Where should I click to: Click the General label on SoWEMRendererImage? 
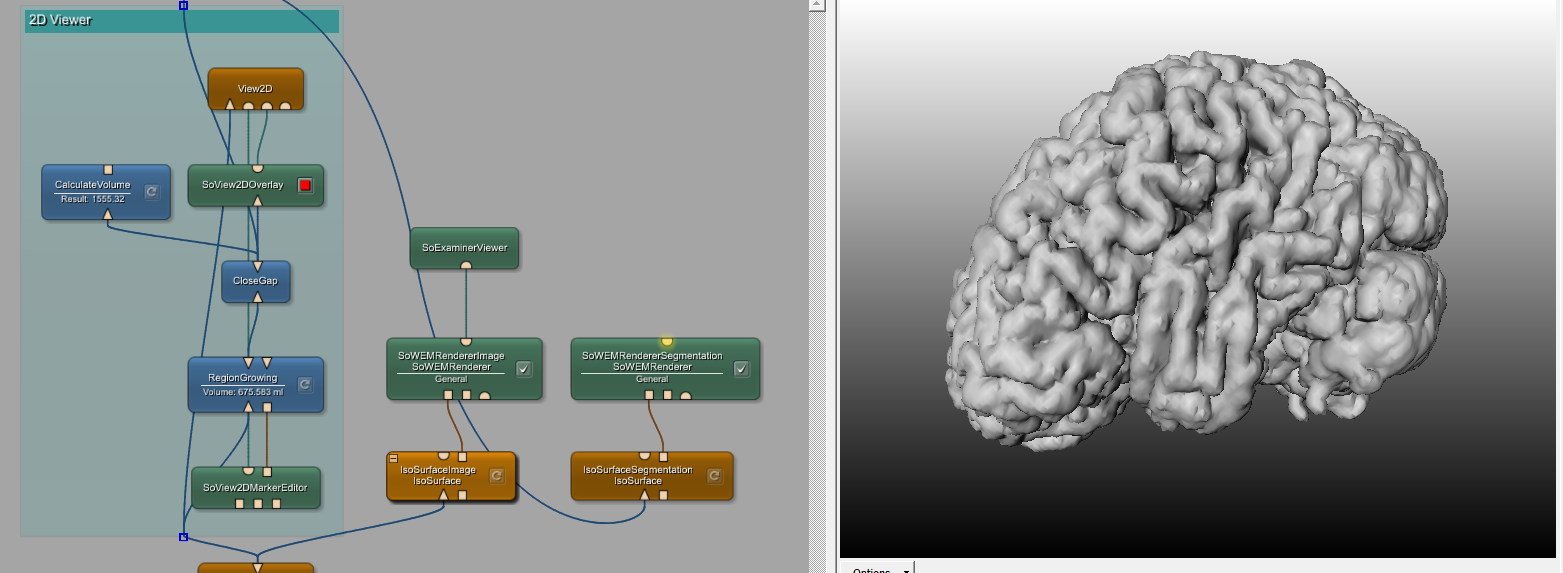(450, 379)
